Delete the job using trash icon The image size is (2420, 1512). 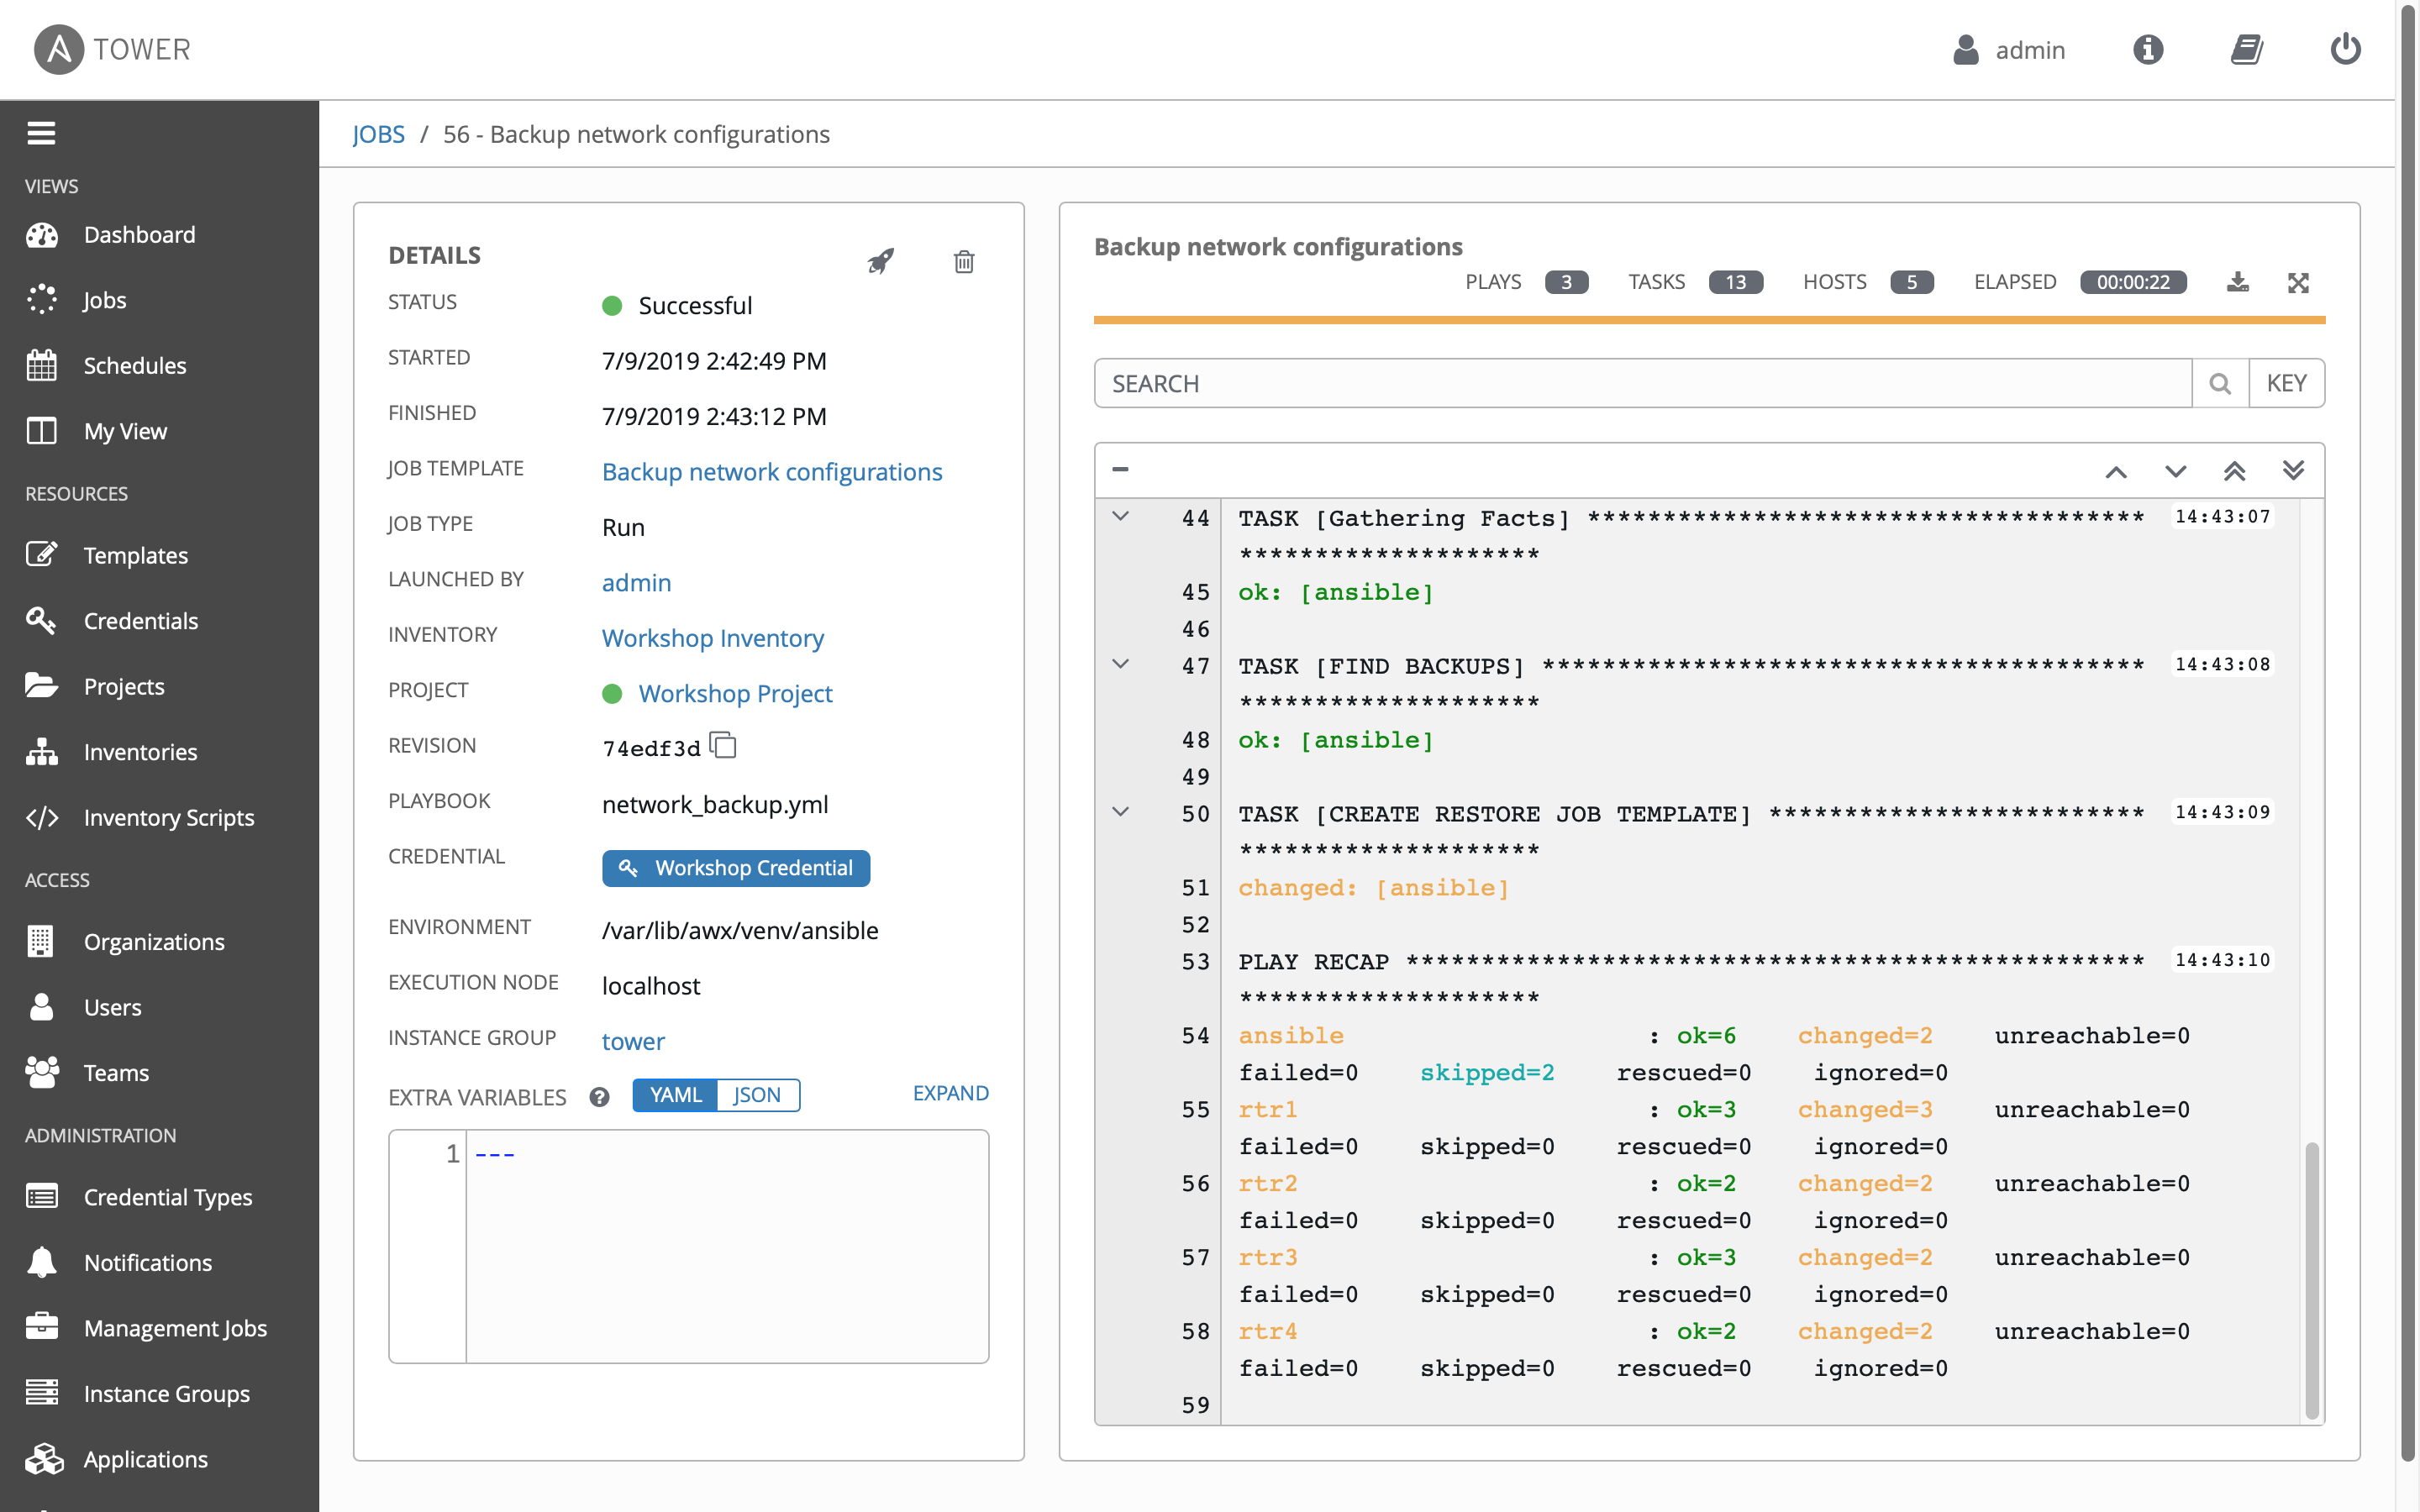coord(964,261)
